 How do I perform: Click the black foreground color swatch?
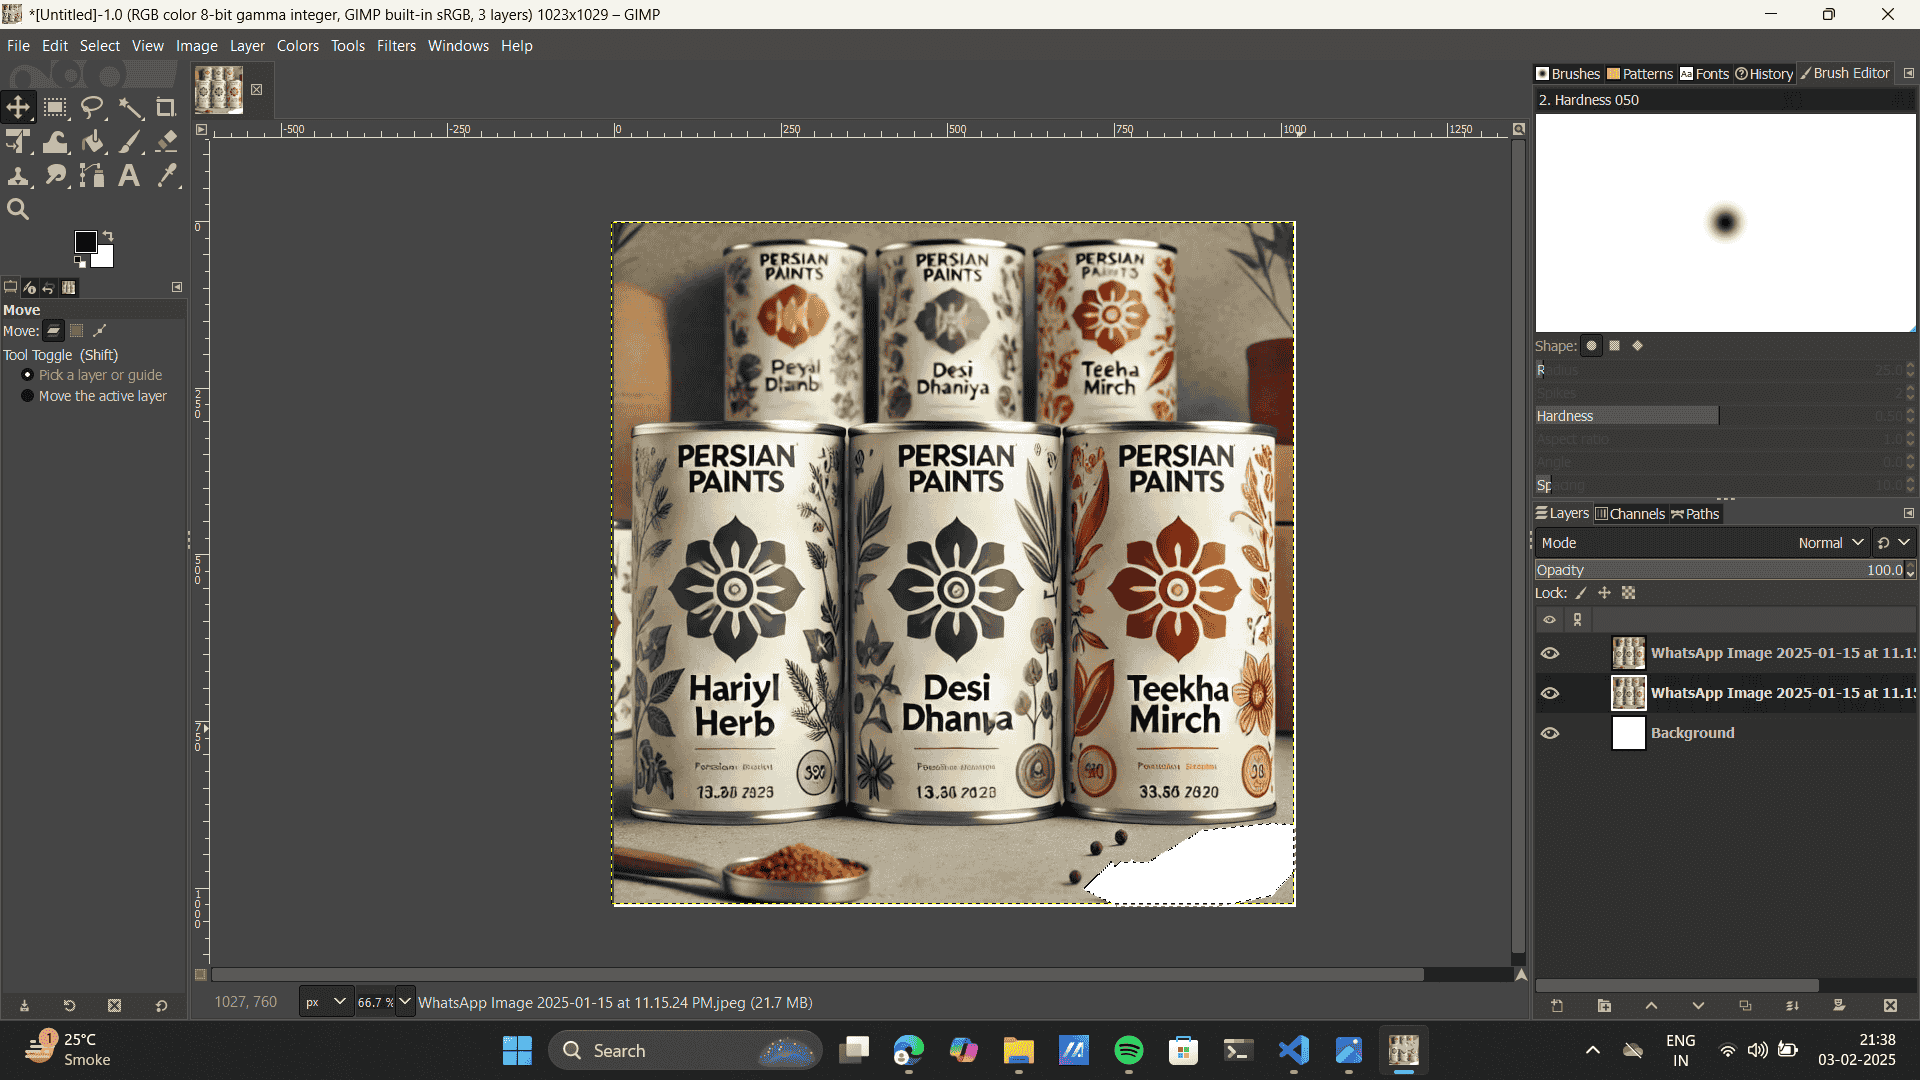point(85,242)
